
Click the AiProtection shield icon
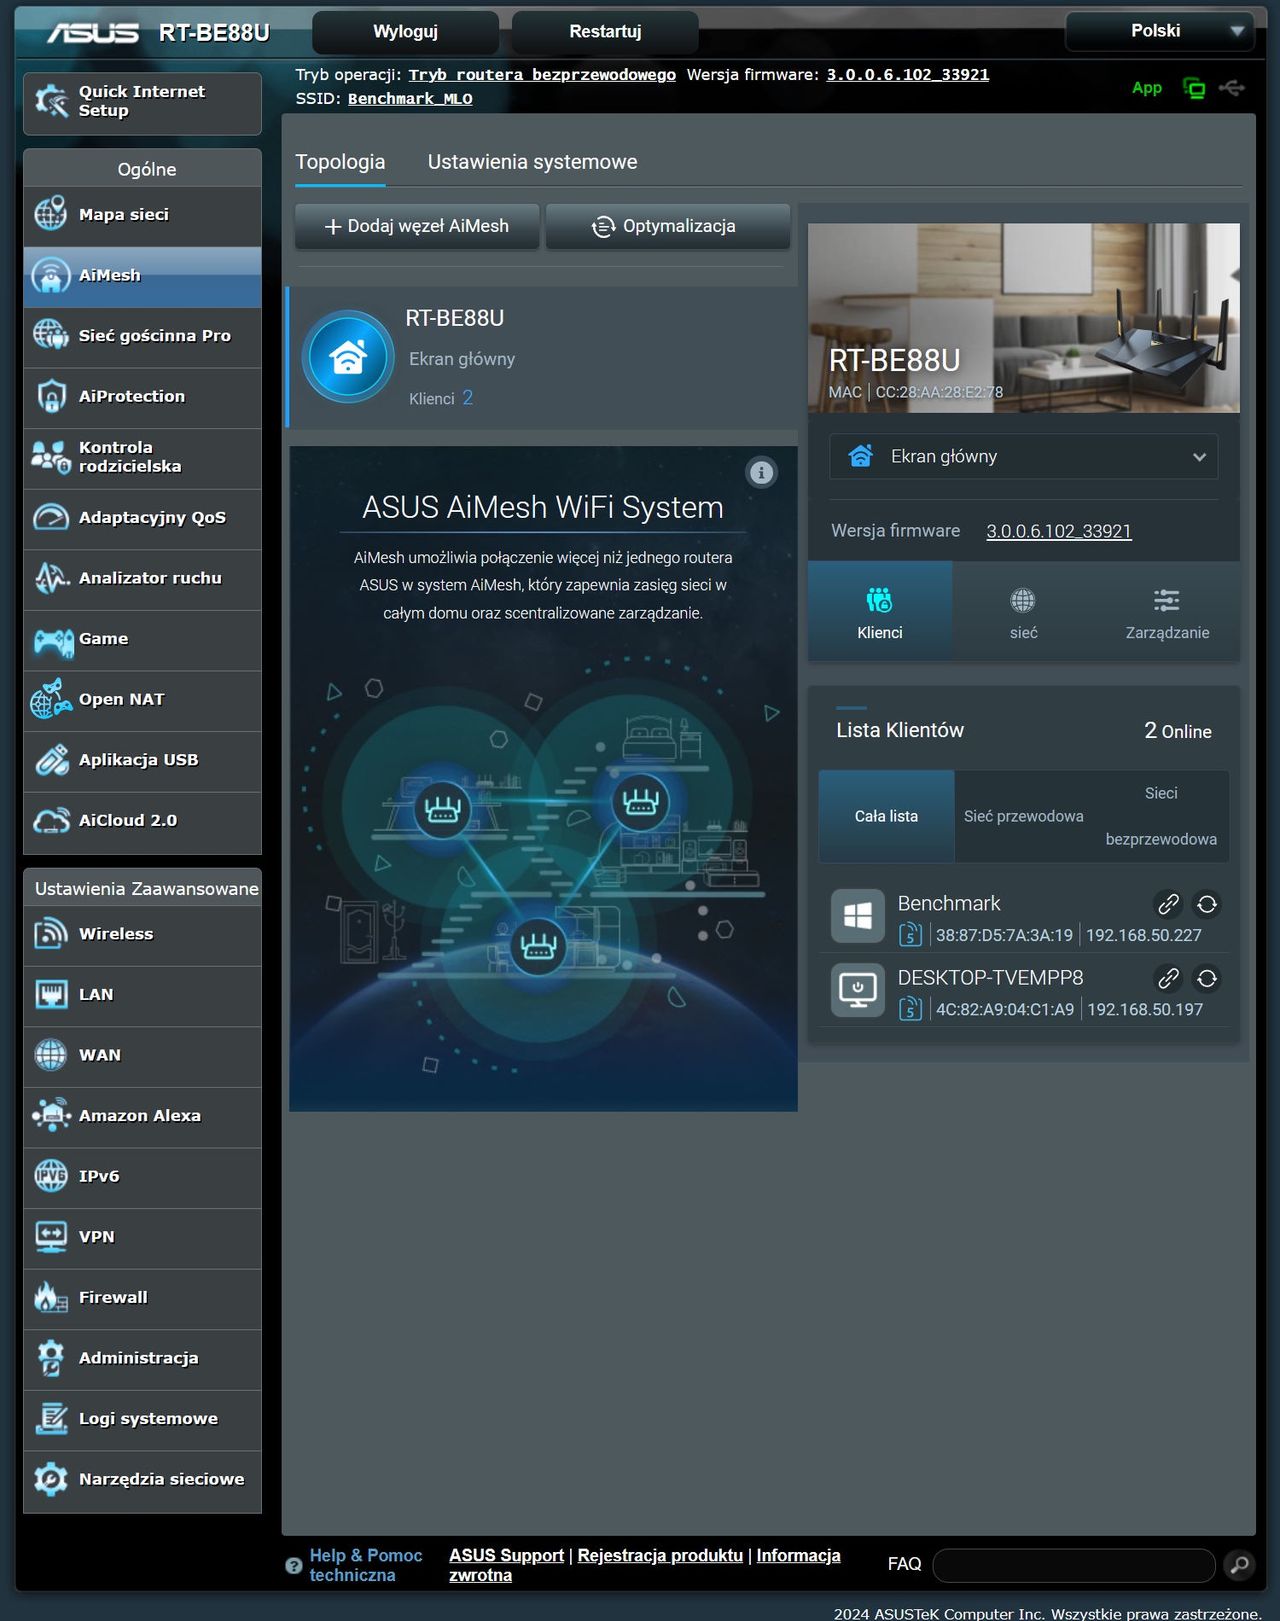pyautogui.click(x=51, y=396)
